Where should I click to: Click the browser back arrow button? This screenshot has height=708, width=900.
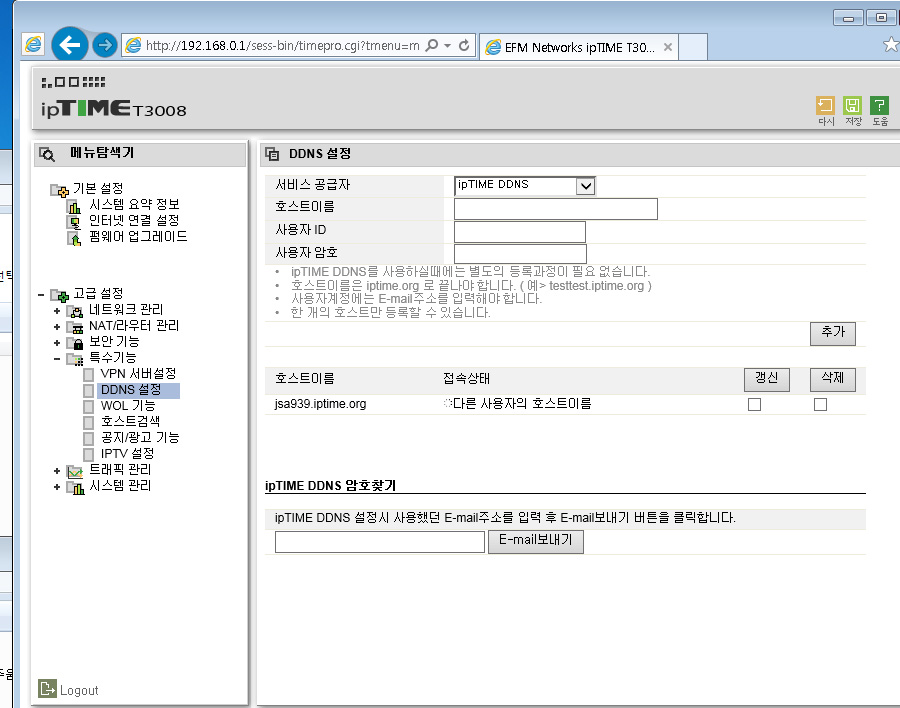[70, 44]
